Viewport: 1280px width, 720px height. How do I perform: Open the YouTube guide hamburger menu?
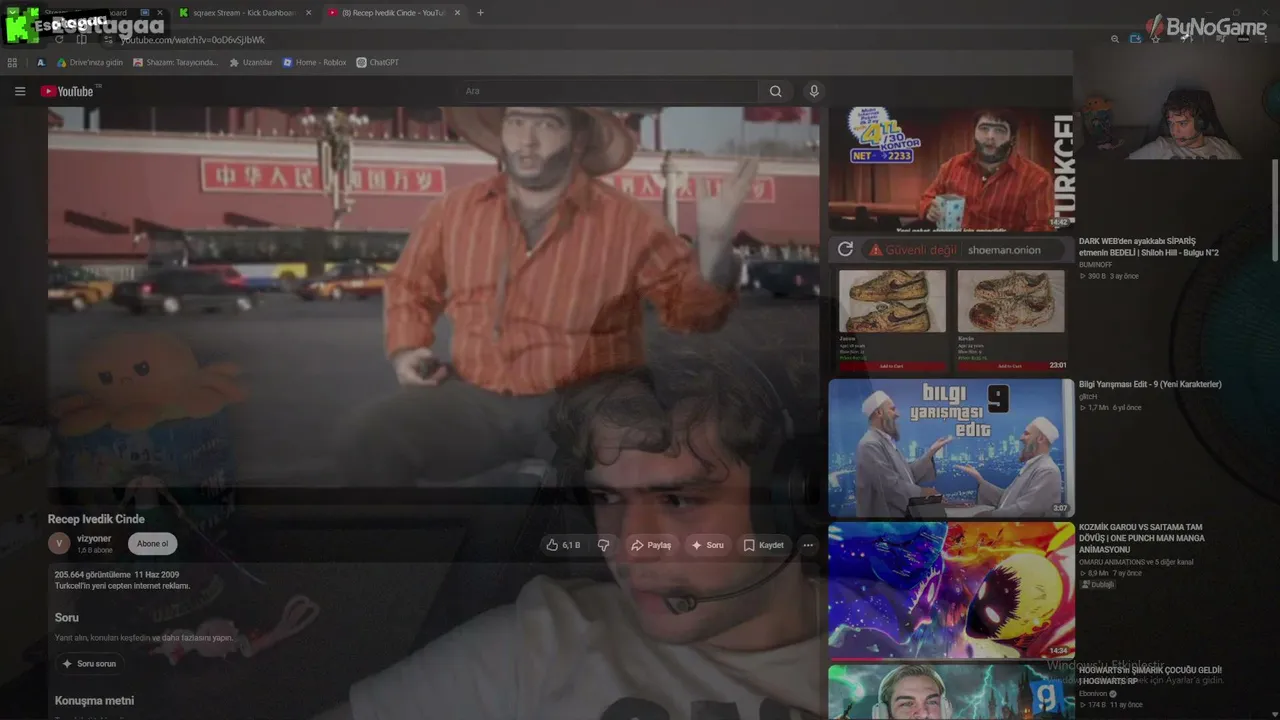[x=20, y=91]
